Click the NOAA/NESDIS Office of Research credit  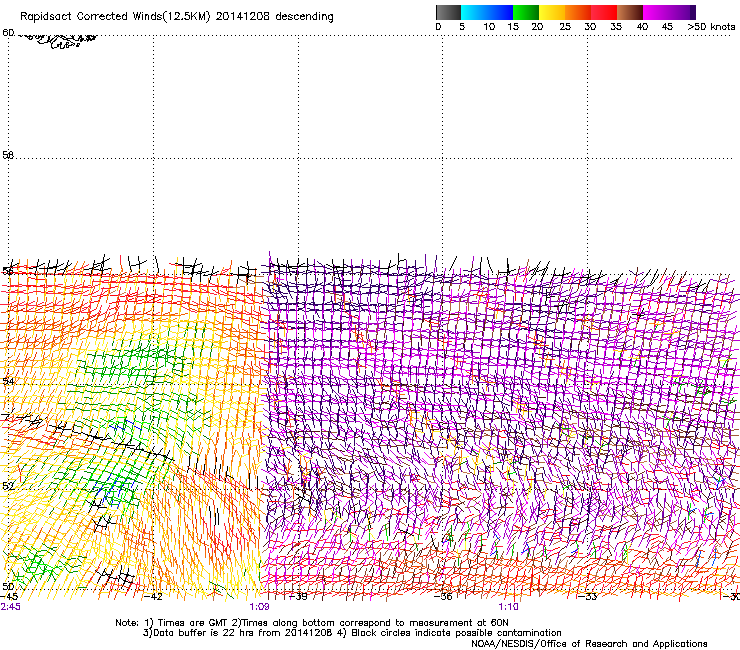tap(589, 644)
